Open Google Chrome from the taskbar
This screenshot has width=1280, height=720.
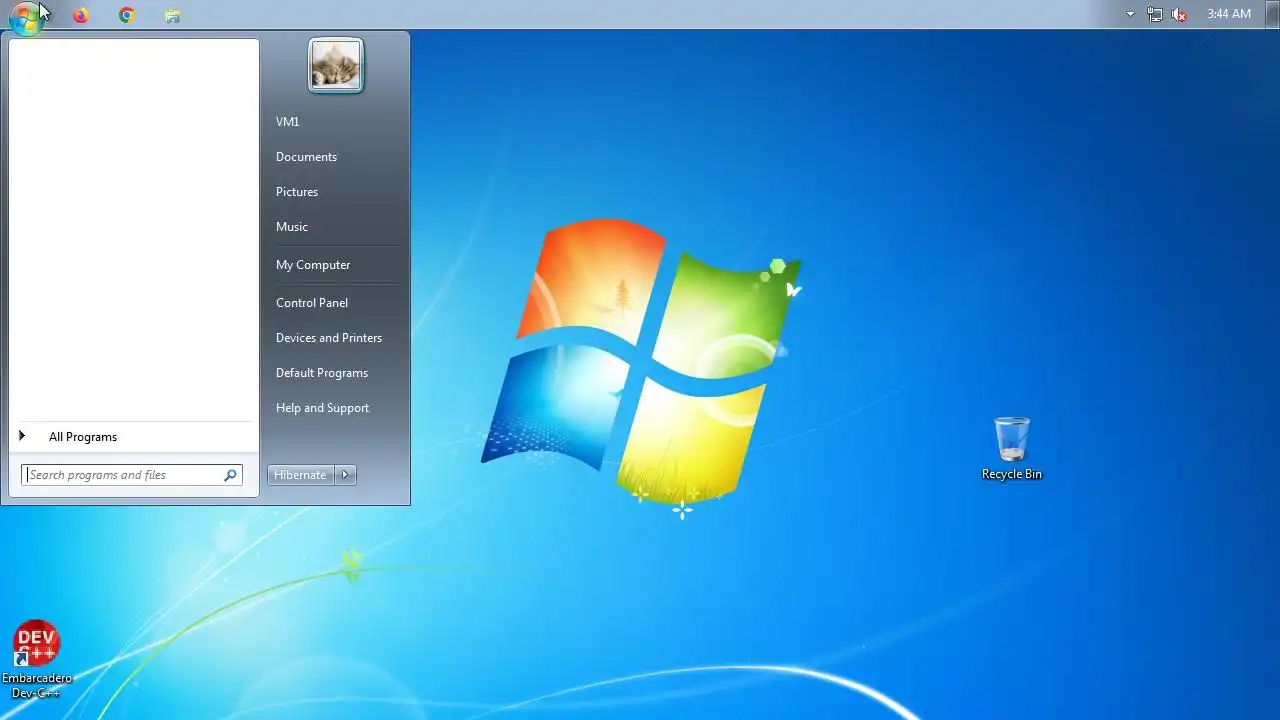[127, 15]
